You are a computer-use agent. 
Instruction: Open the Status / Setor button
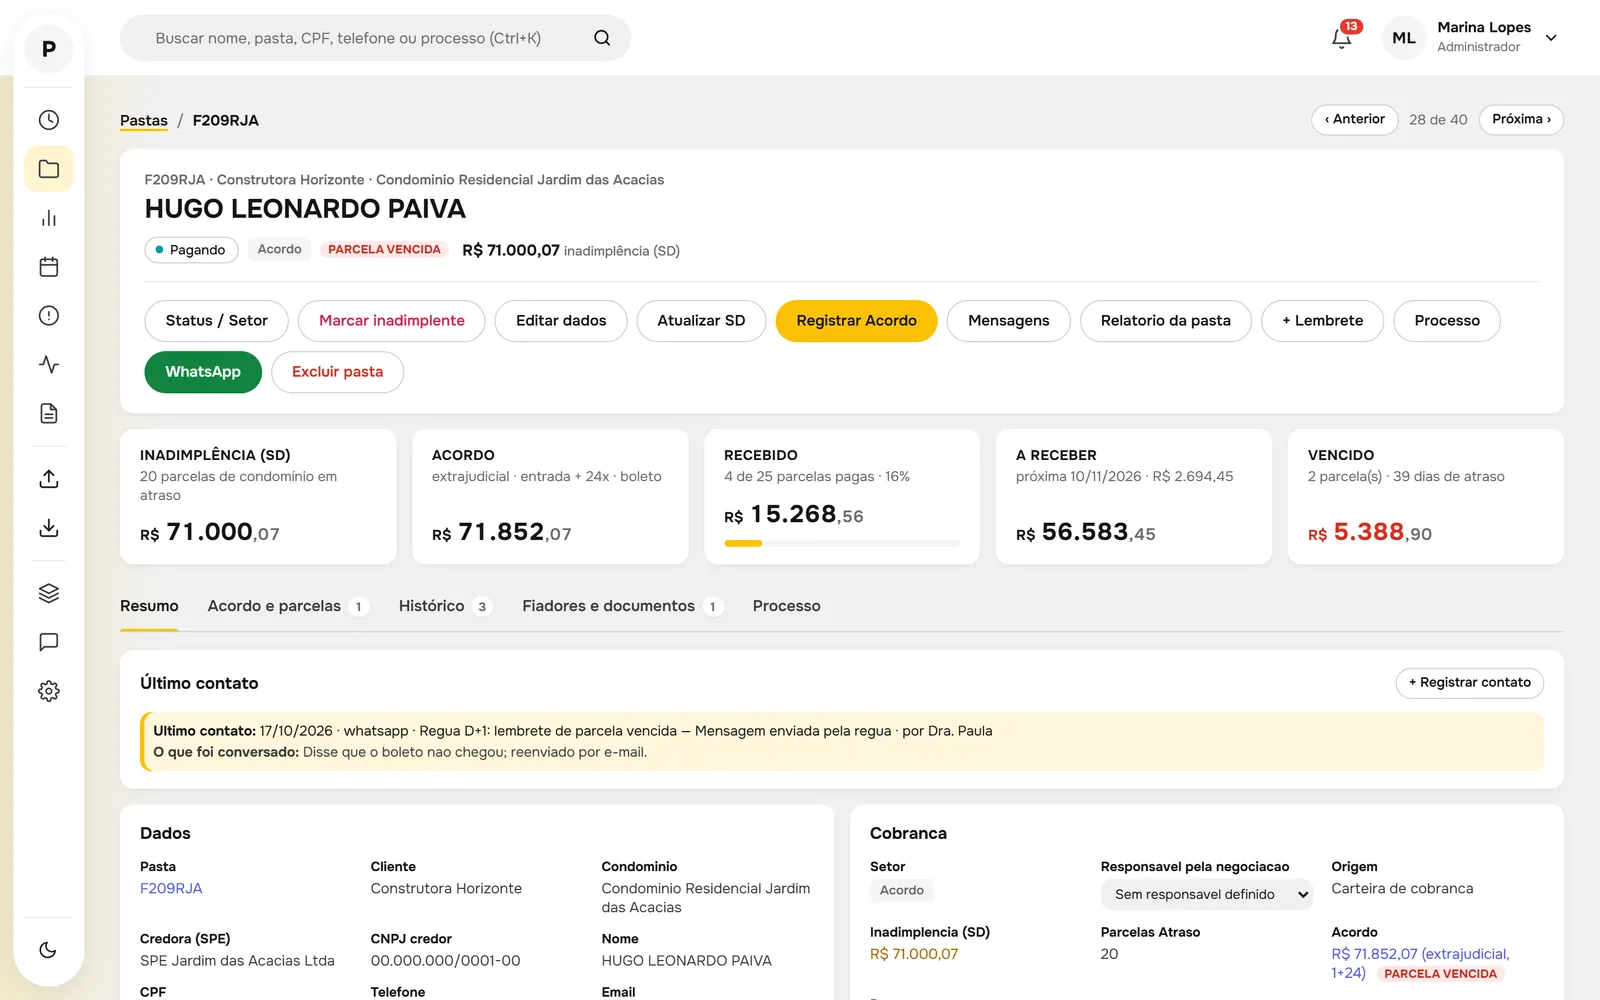tap(217, 321)
